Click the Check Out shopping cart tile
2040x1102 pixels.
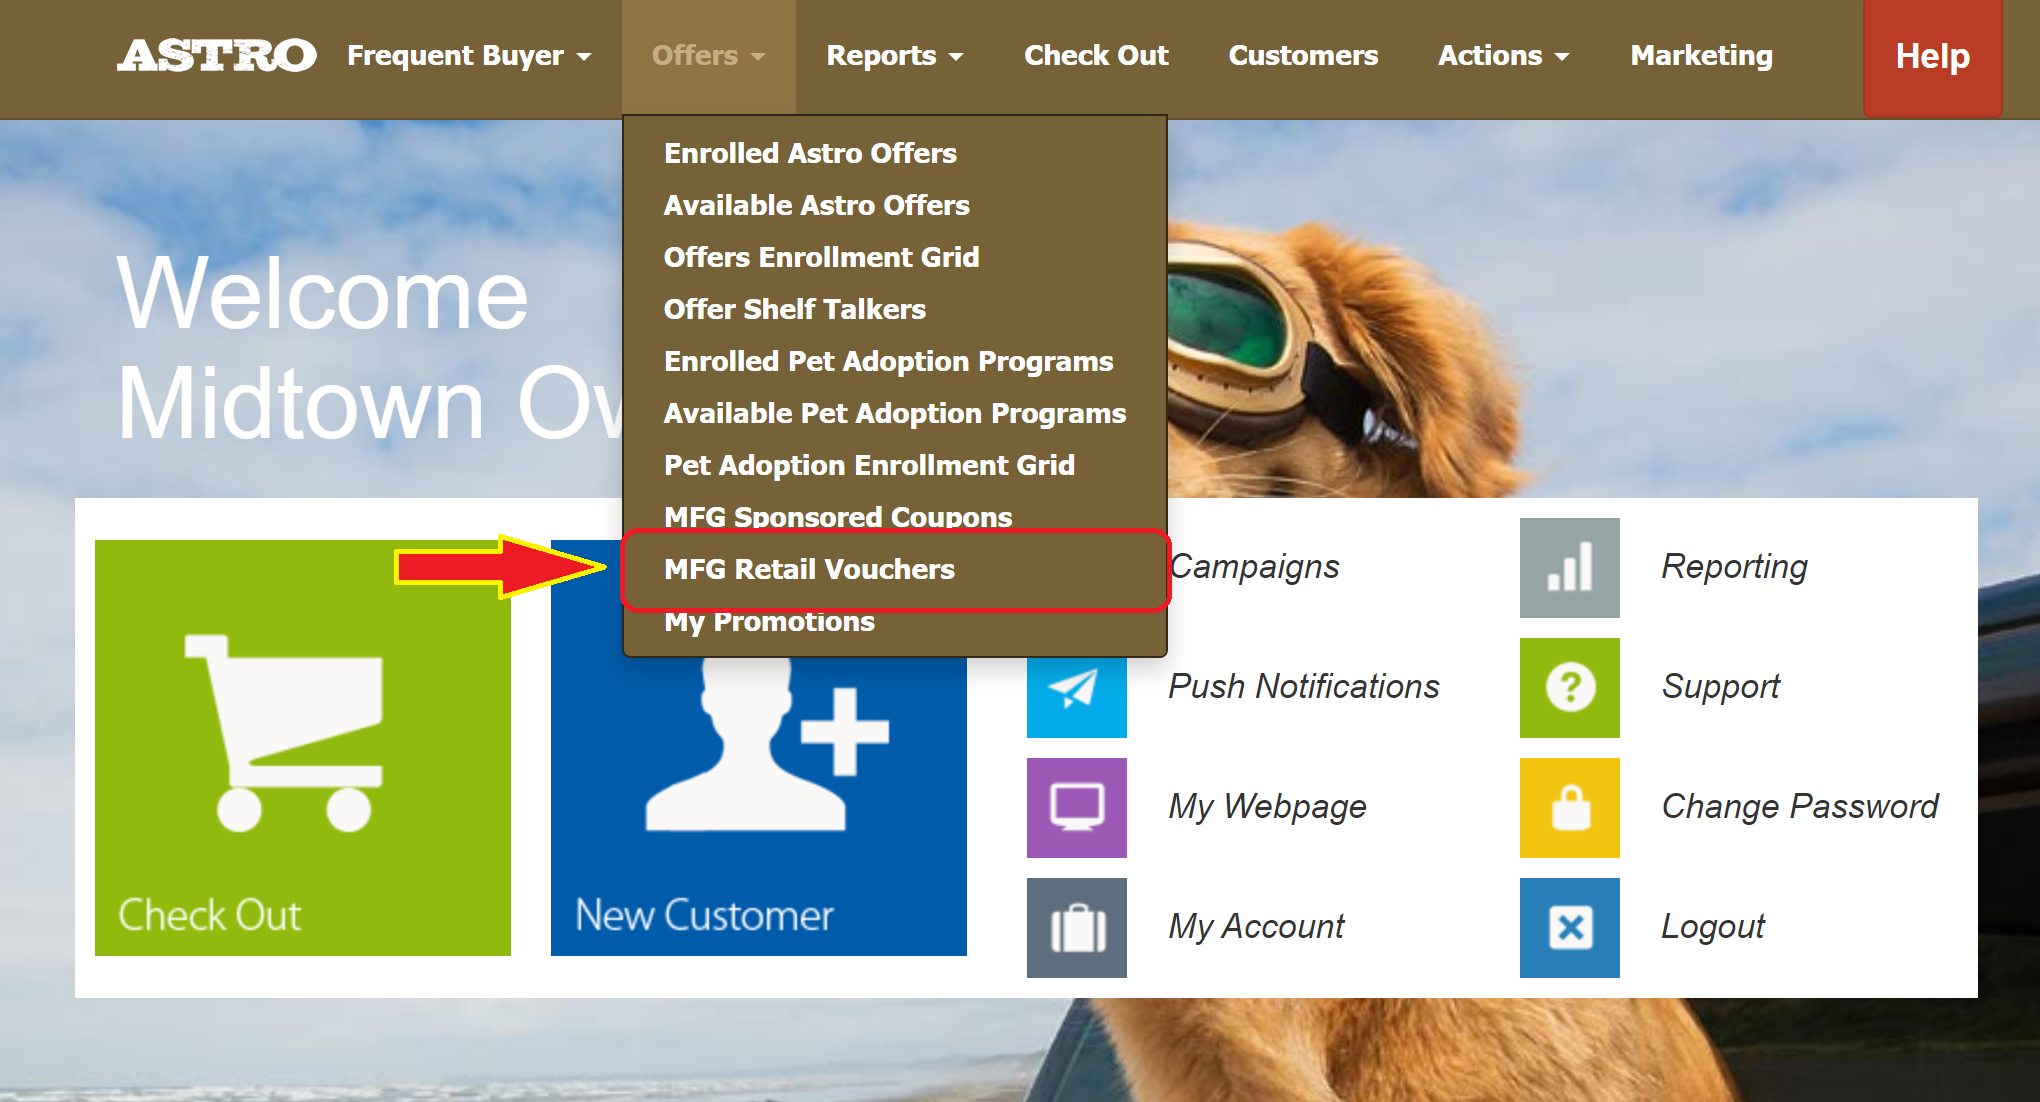tap(302, 747)
